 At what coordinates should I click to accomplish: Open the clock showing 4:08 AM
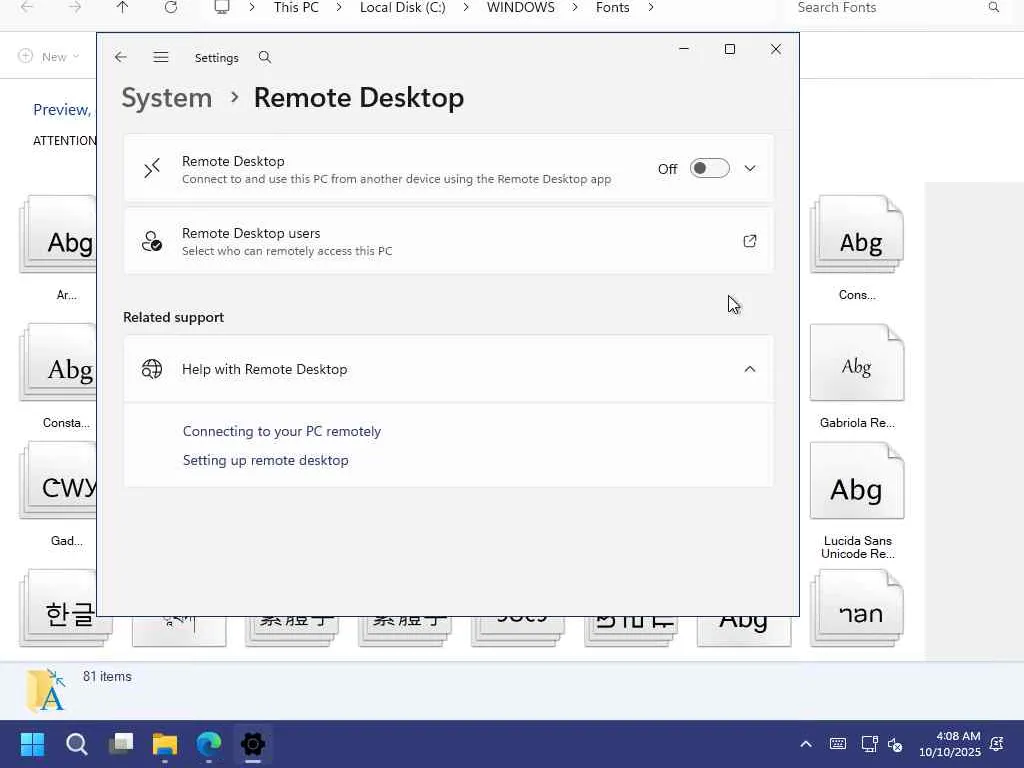(950, 744)
